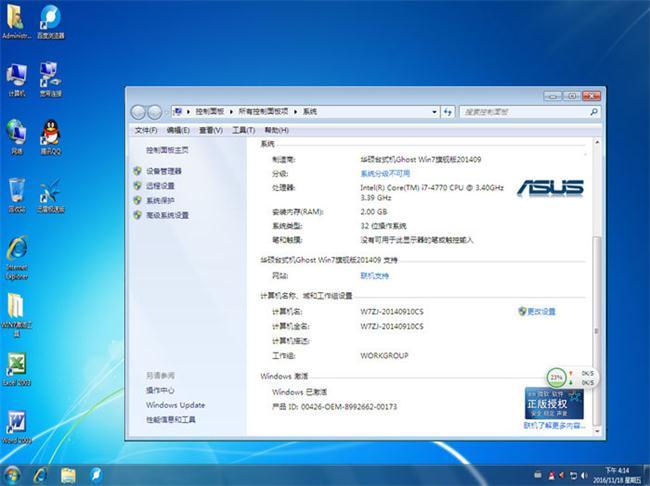Open the Excel 2003 desktop shortcut
650x486 pixels.
coord(17,366)
